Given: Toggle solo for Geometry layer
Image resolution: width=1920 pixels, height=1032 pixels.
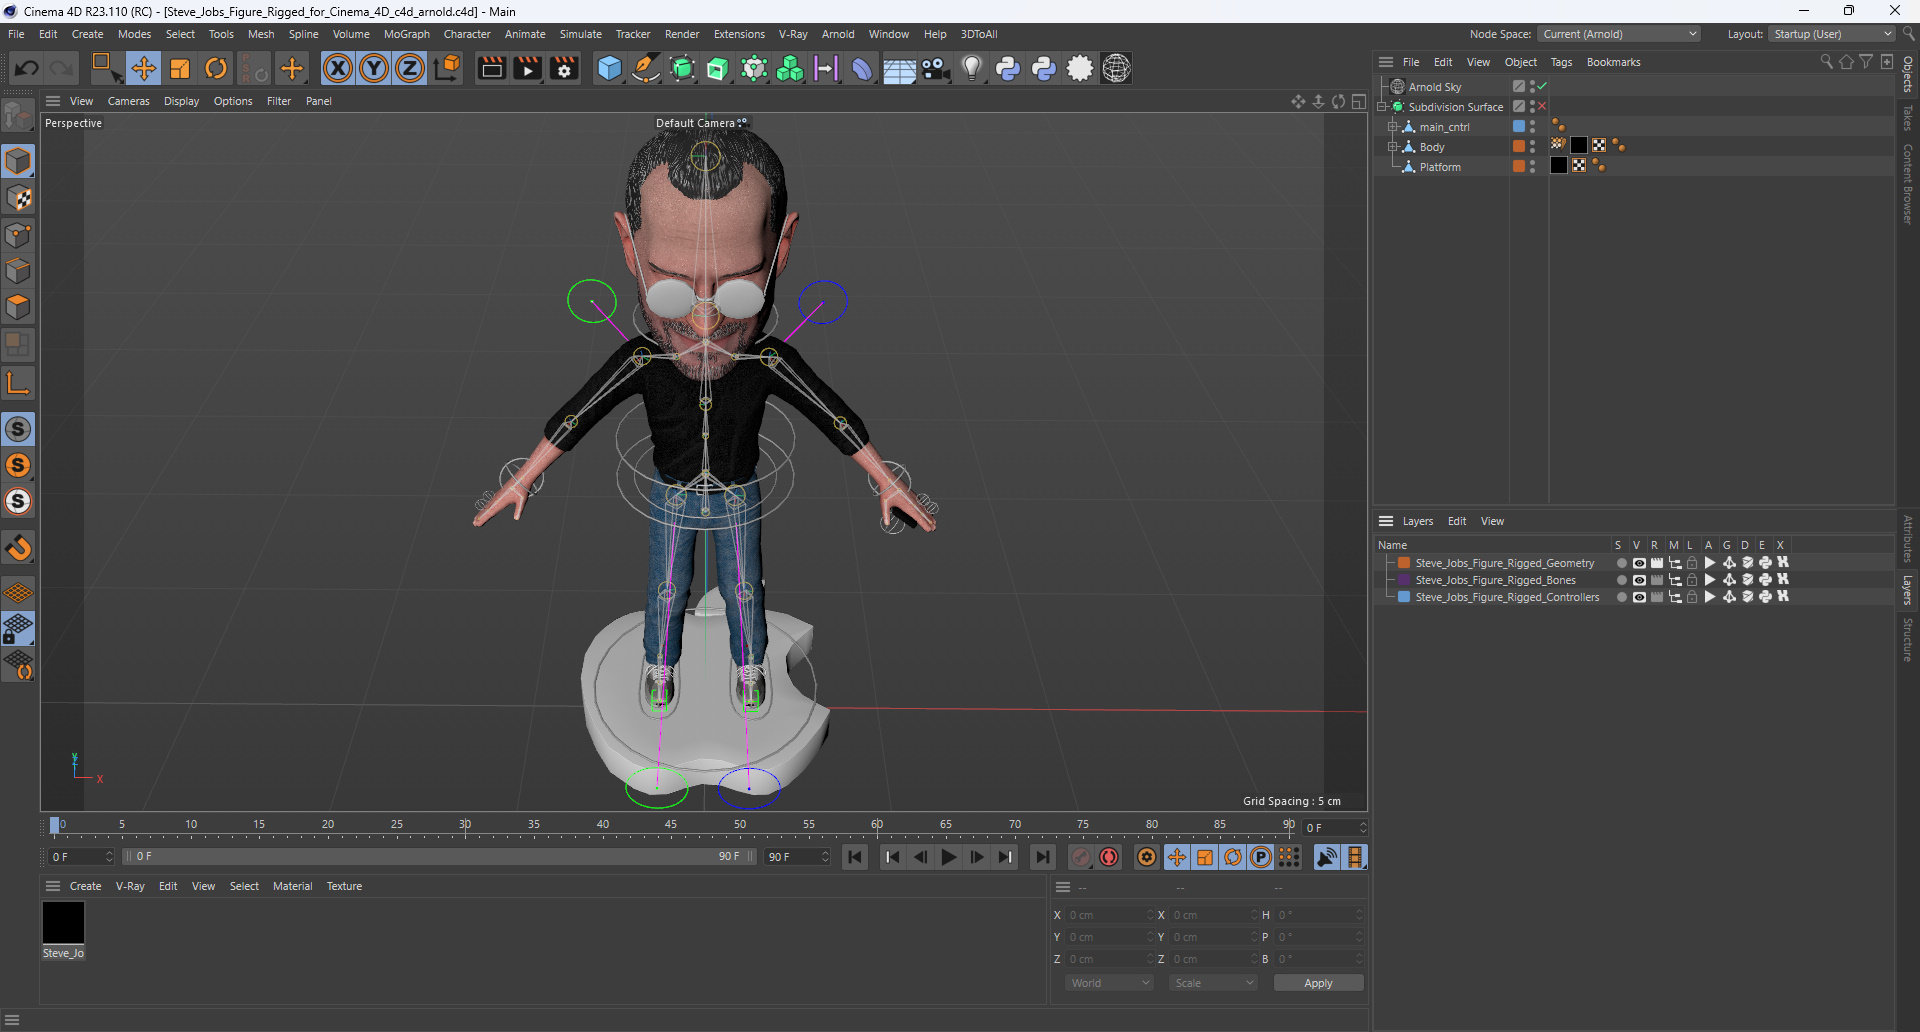Looking at the screenshot, I should coord(1621,563).
